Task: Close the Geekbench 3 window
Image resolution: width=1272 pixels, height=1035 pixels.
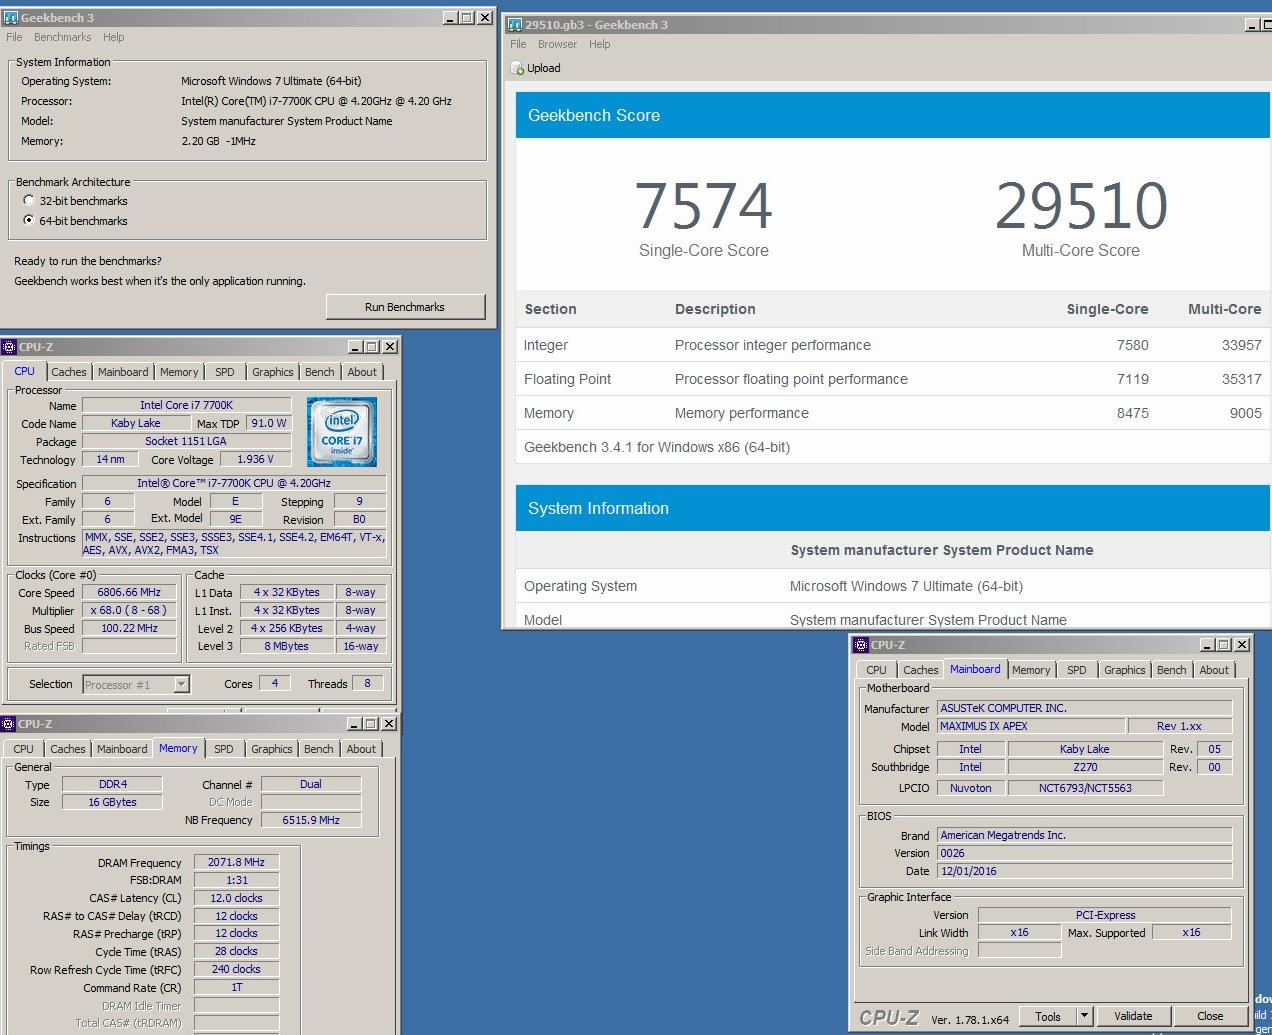Action: (485, 18)
